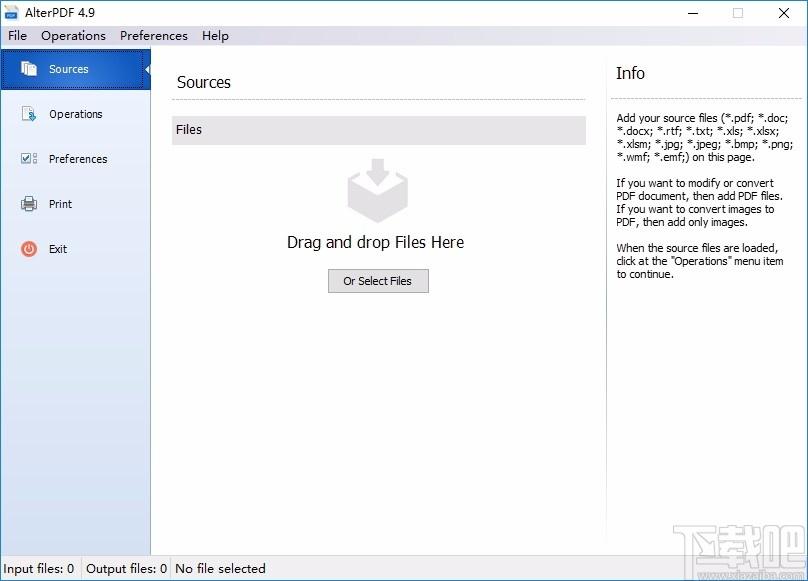Open the Help menu
This screenshot has height=581, width=808.
pyautogui.click(x=215, y=36)
